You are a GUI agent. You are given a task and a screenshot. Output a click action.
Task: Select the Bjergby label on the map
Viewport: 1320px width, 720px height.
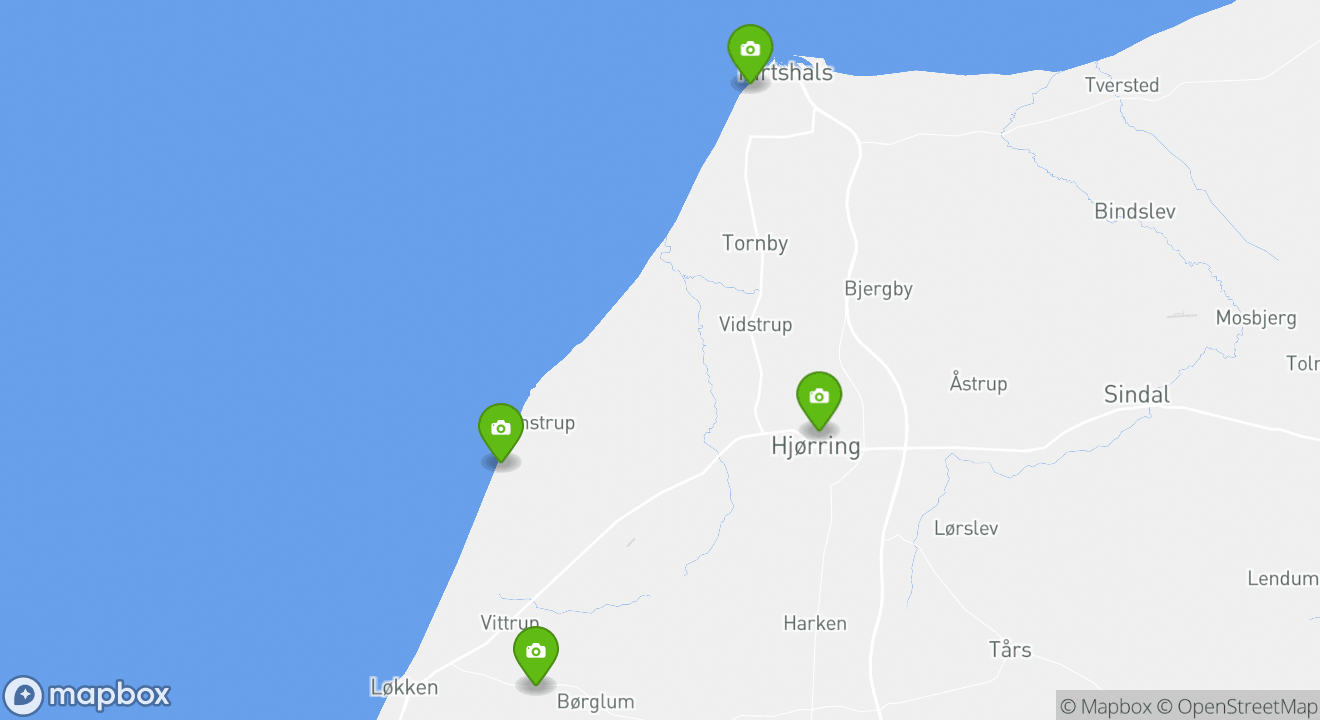tap(879, 289)
